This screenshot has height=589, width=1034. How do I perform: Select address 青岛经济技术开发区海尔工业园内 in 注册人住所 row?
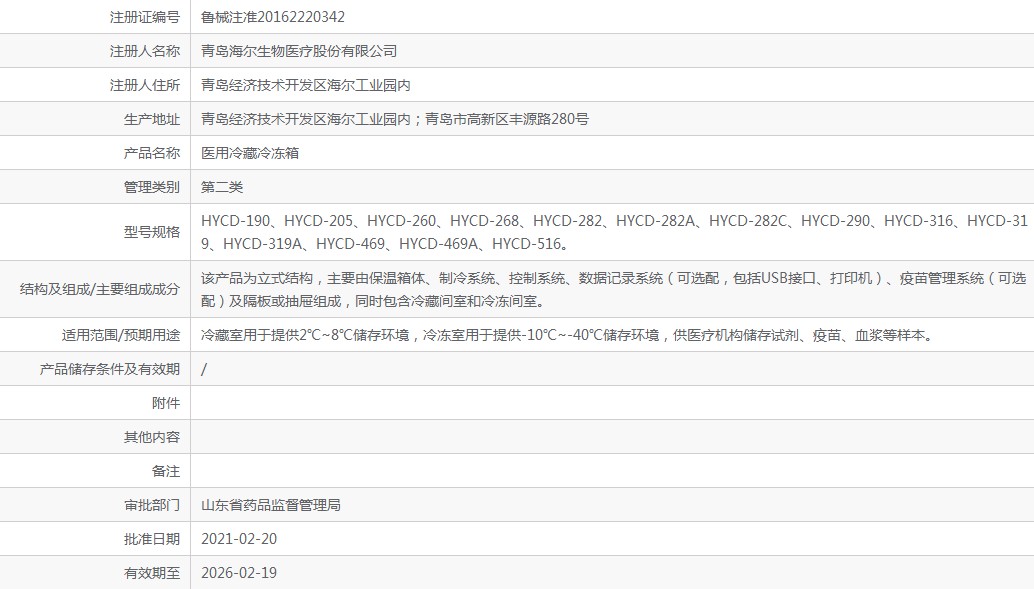(x=306, y=85)
